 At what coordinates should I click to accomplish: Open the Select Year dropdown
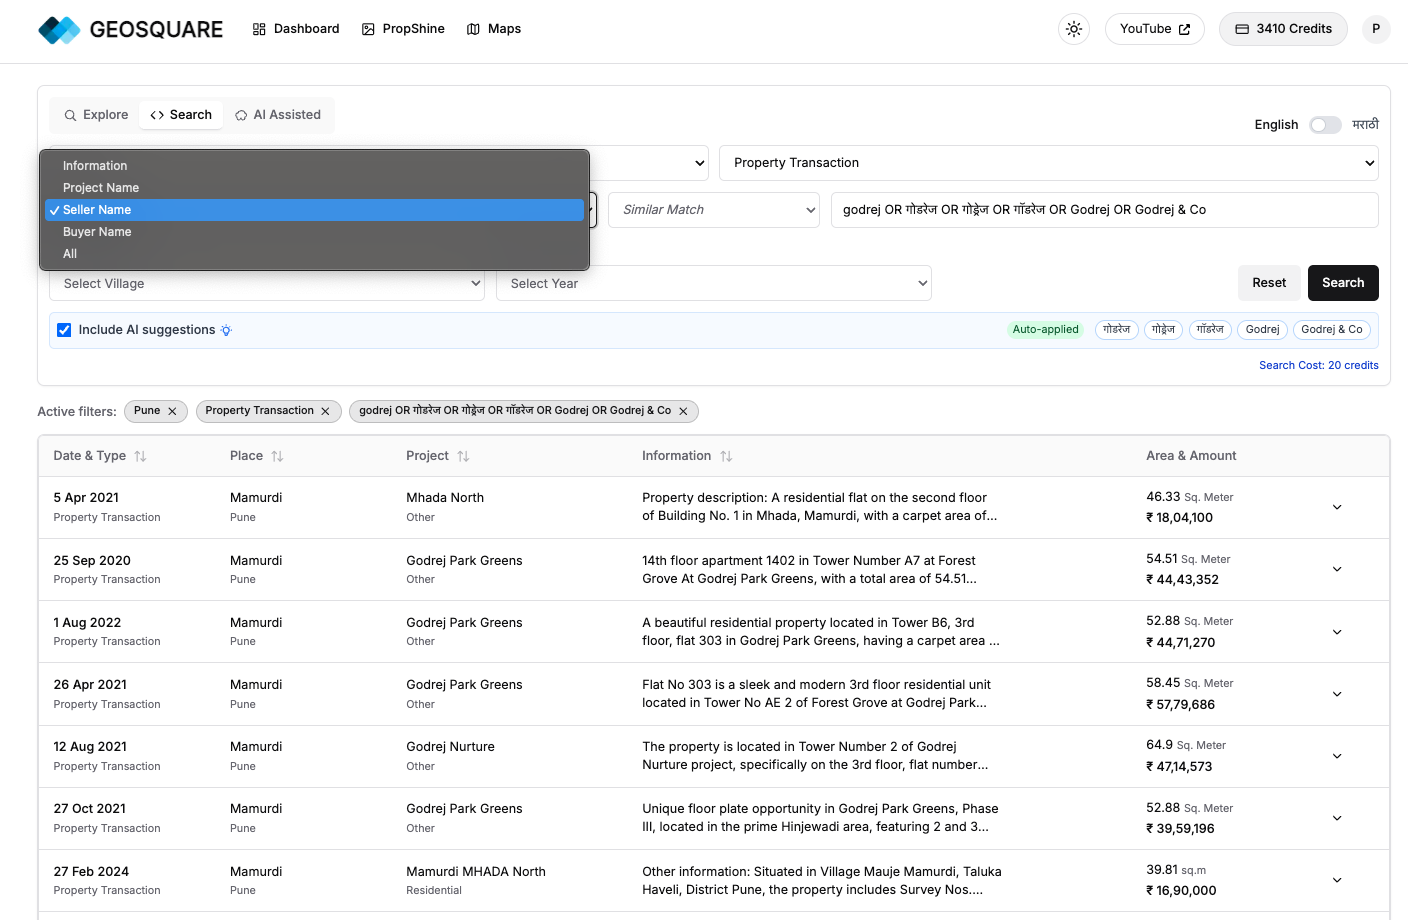pos(714,283)
